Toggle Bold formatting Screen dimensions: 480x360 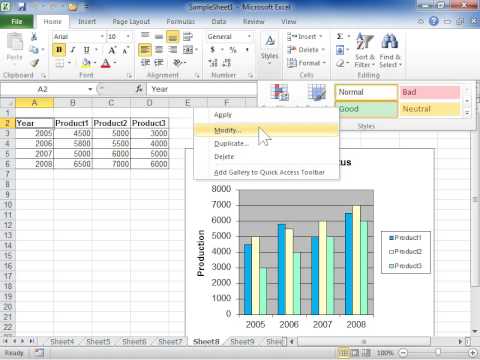click(59, 50)
